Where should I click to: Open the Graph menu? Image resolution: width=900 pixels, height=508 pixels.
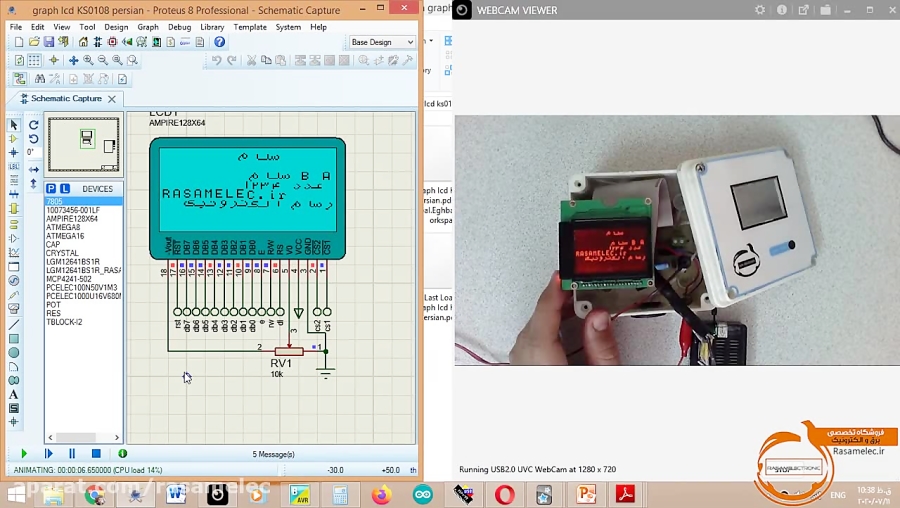pos(148,27)
